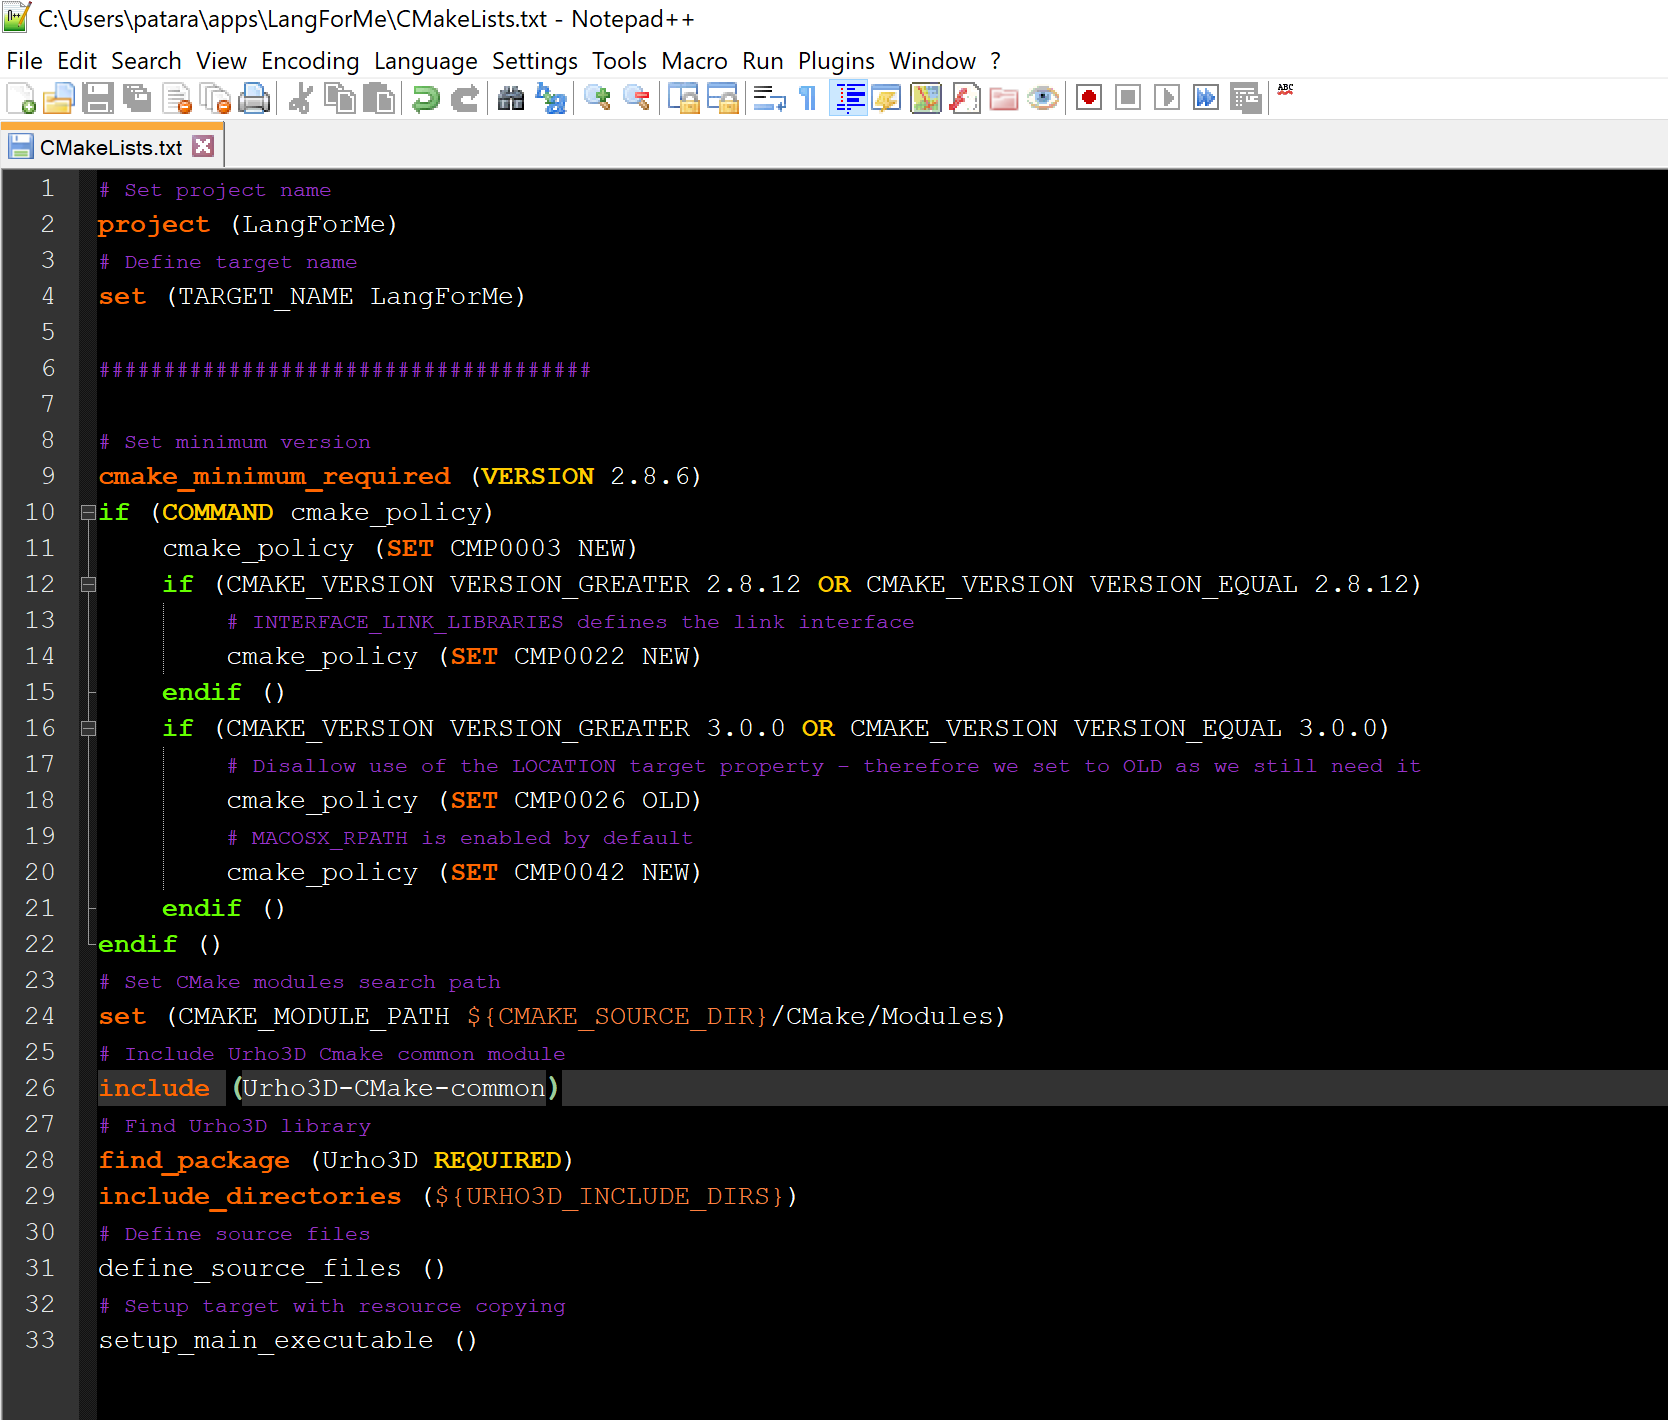Toggle Show All Characters pilcrow icon
1668x1420 pixels.
809,98
